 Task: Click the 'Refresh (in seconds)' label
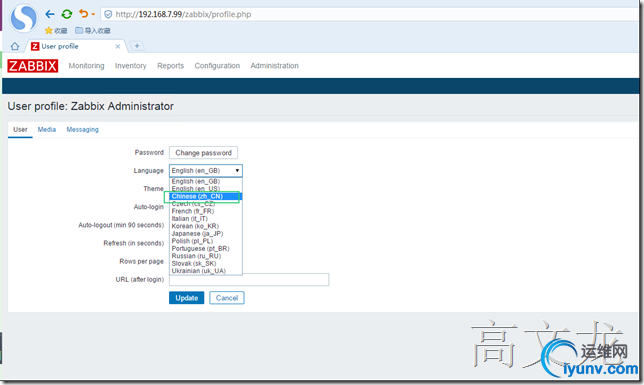pyautogui.click(x=133, y=243)
